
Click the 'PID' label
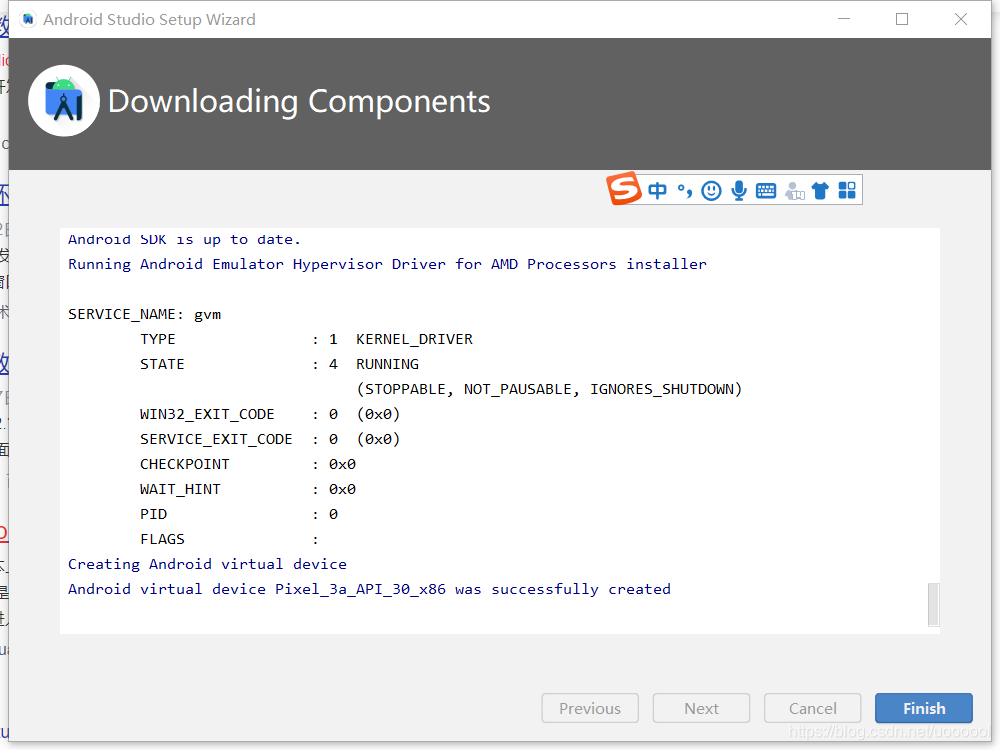pyautogui.click(x=153, y=514)
